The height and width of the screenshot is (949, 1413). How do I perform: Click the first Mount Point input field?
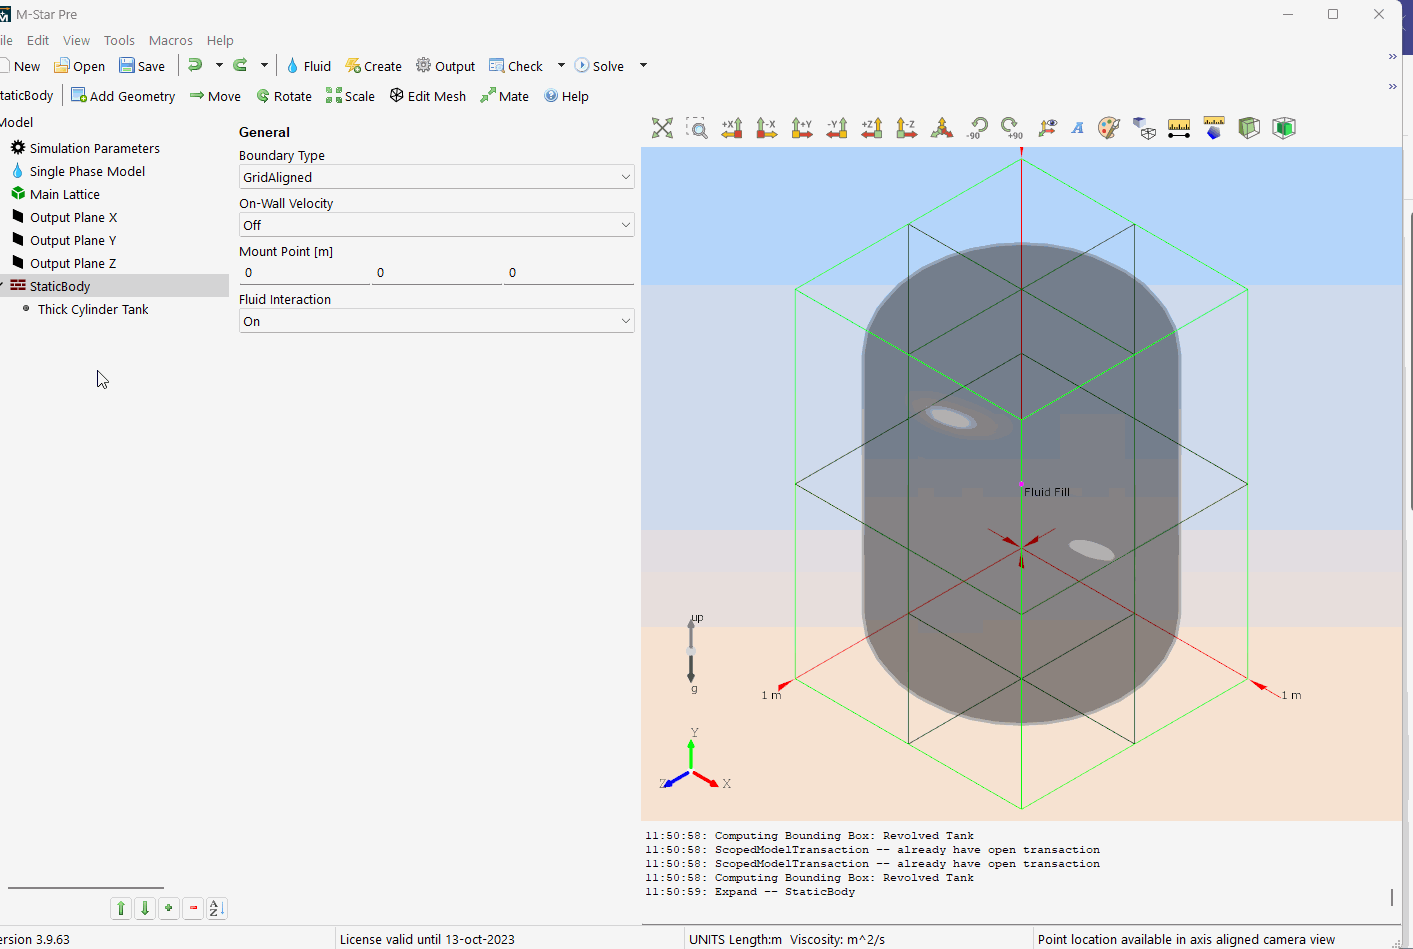304,273
